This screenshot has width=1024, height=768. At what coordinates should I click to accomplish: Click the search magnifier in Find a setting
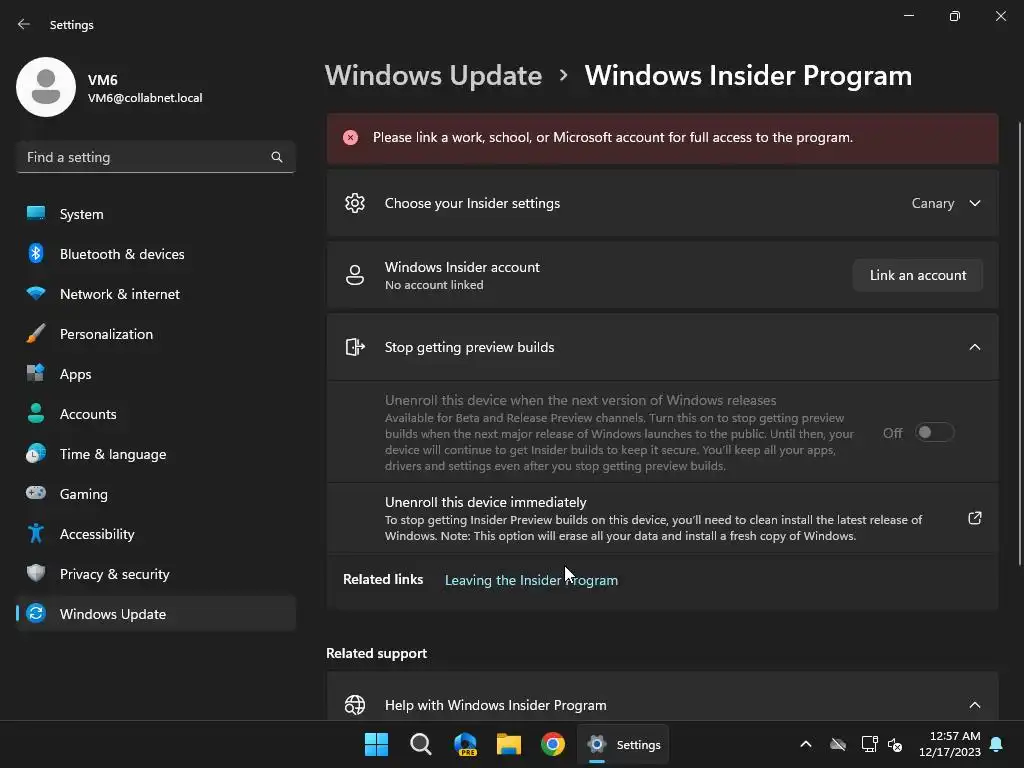pos(277,157)
